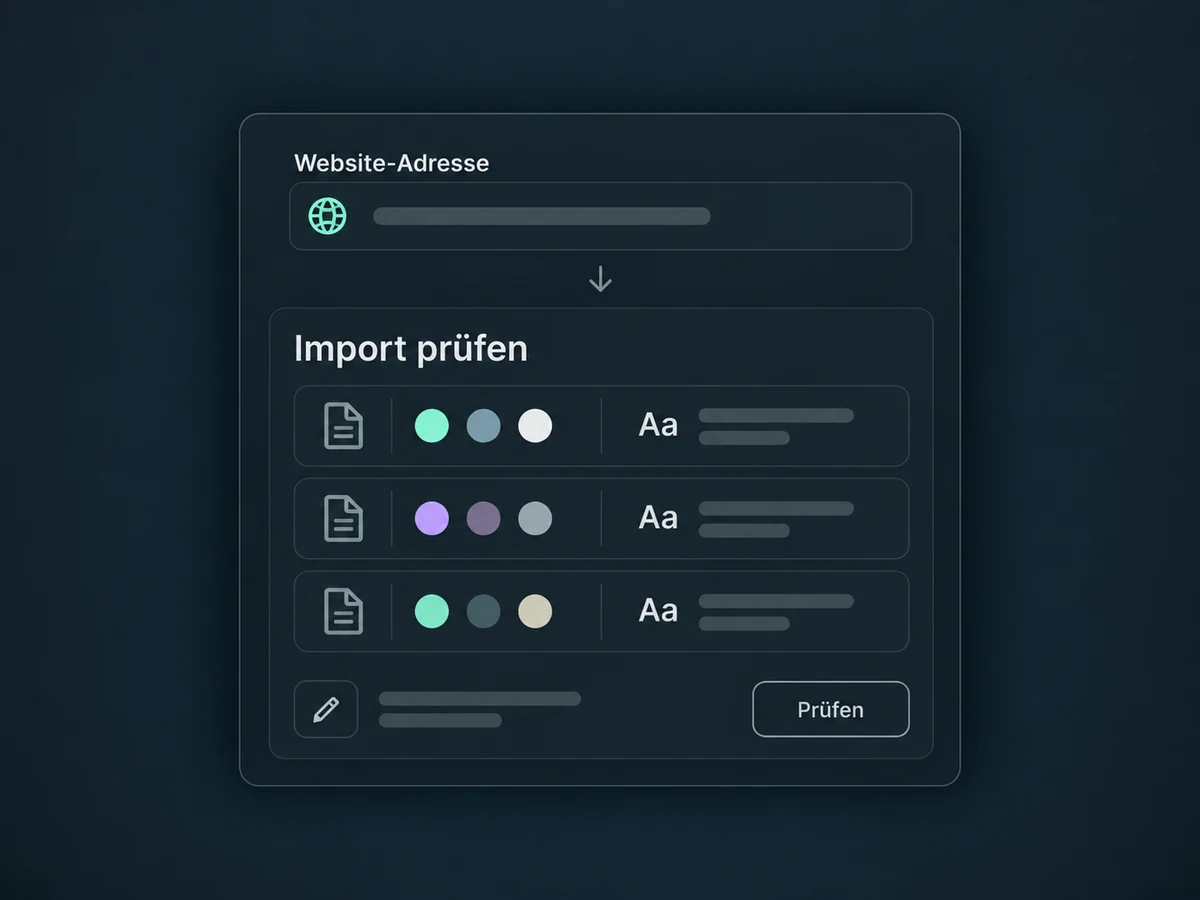Choose the dark slate swatch beside beige
Viewport: 1200px width, 900px height.
click(x=484, y=611)
